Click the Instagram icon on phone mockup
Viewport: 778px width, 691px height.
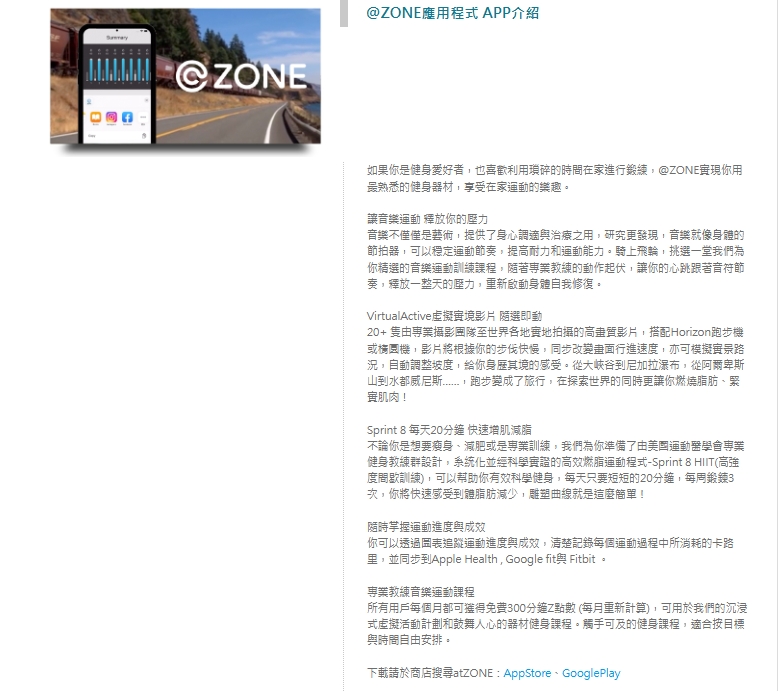(x=111, y=117)
